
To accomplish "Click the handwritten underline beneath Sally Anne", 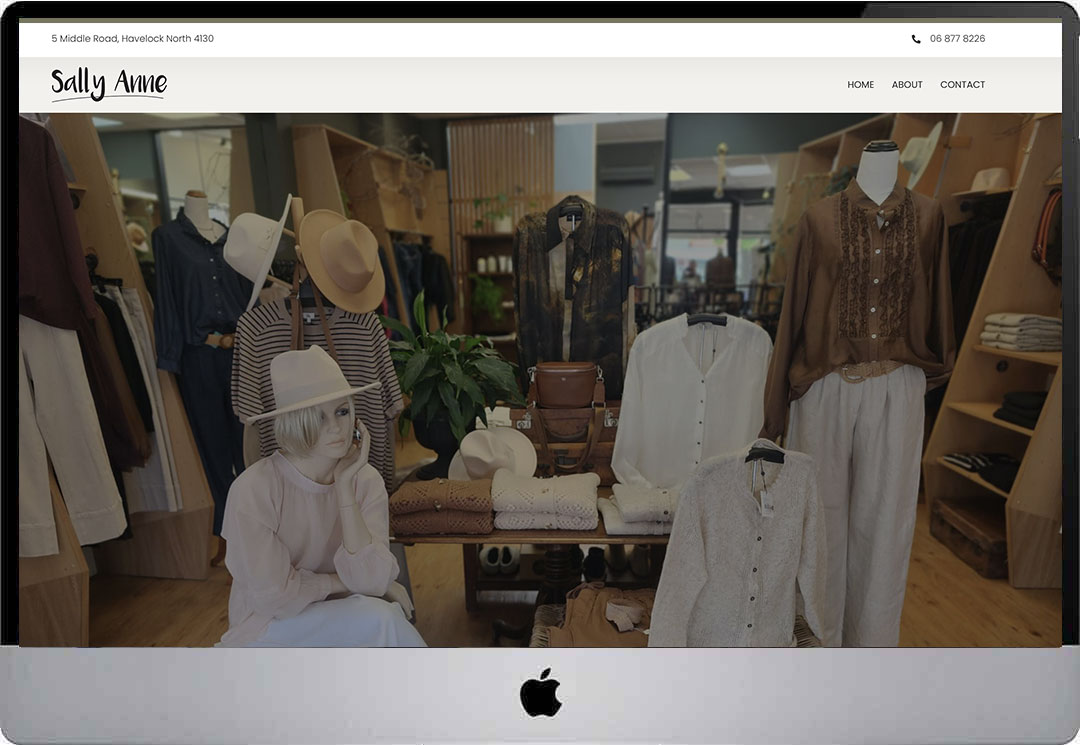I will click(108, 99).
